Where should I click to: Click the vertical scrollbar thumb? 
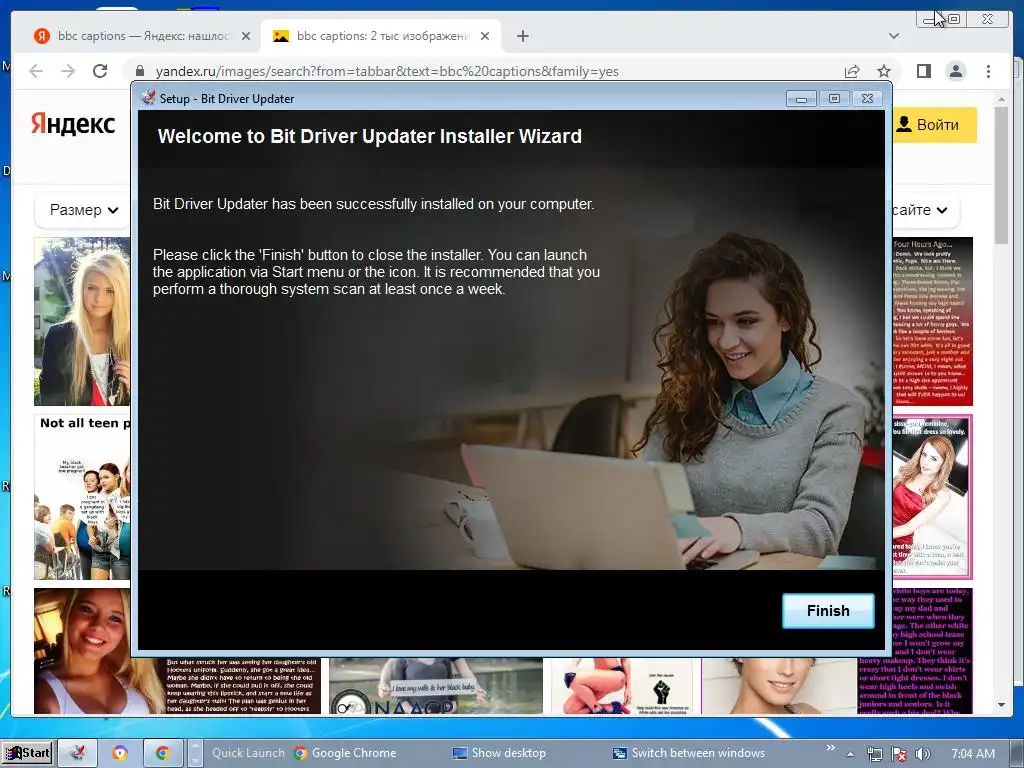pos(1001,175)
